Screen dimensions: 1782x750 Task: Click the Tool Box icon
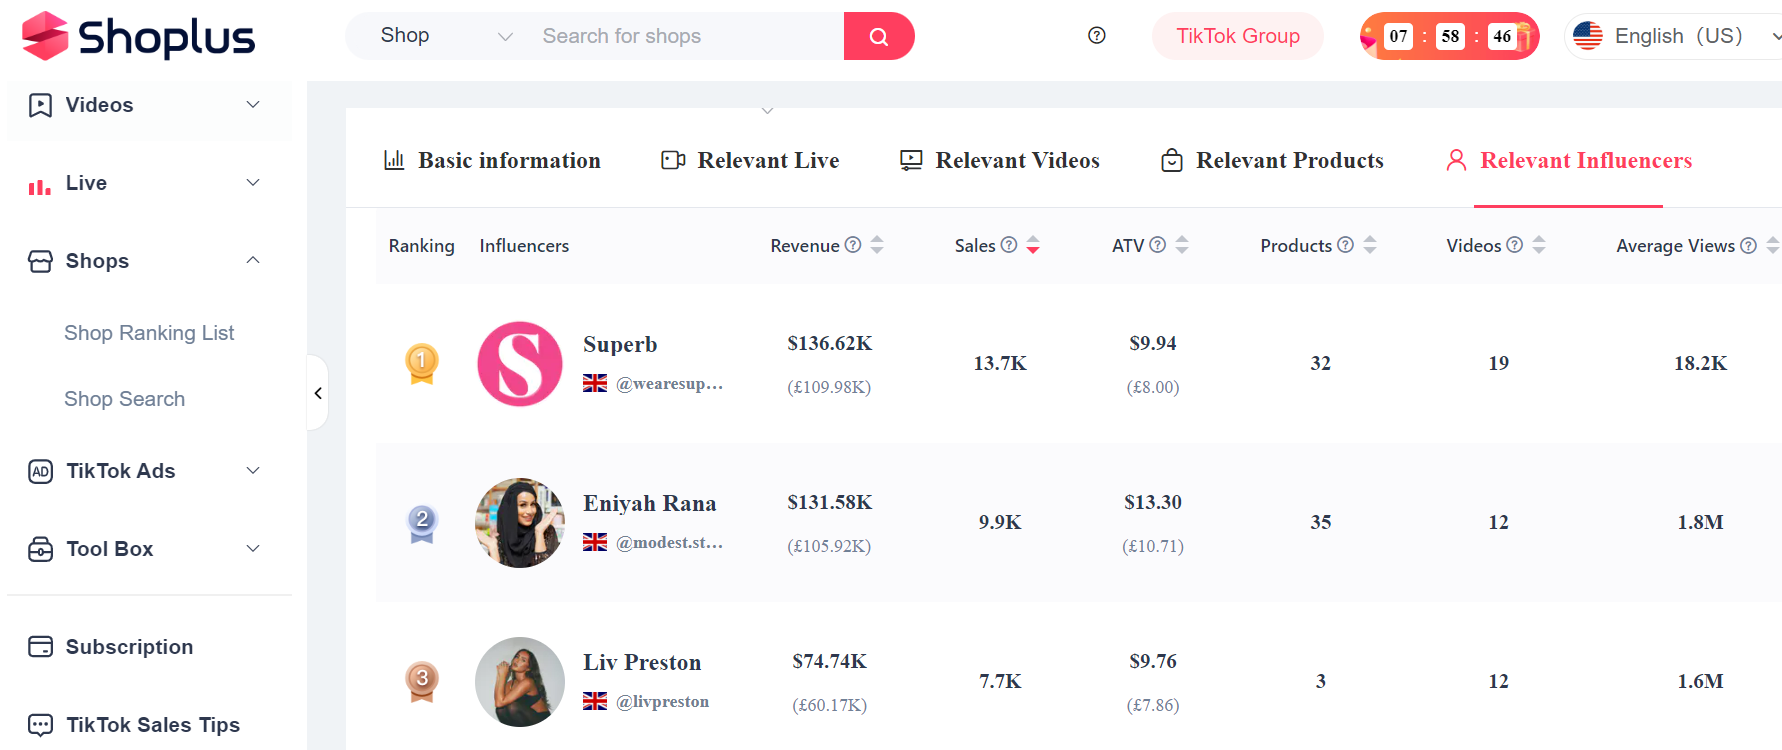(40, 549)
